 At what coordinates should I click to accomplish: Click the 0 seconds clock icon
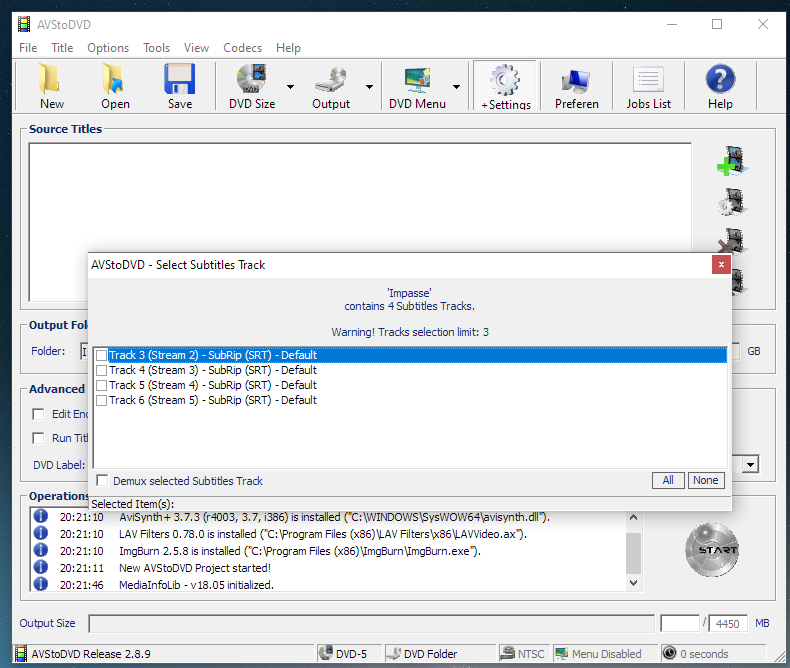click(669, 653)
